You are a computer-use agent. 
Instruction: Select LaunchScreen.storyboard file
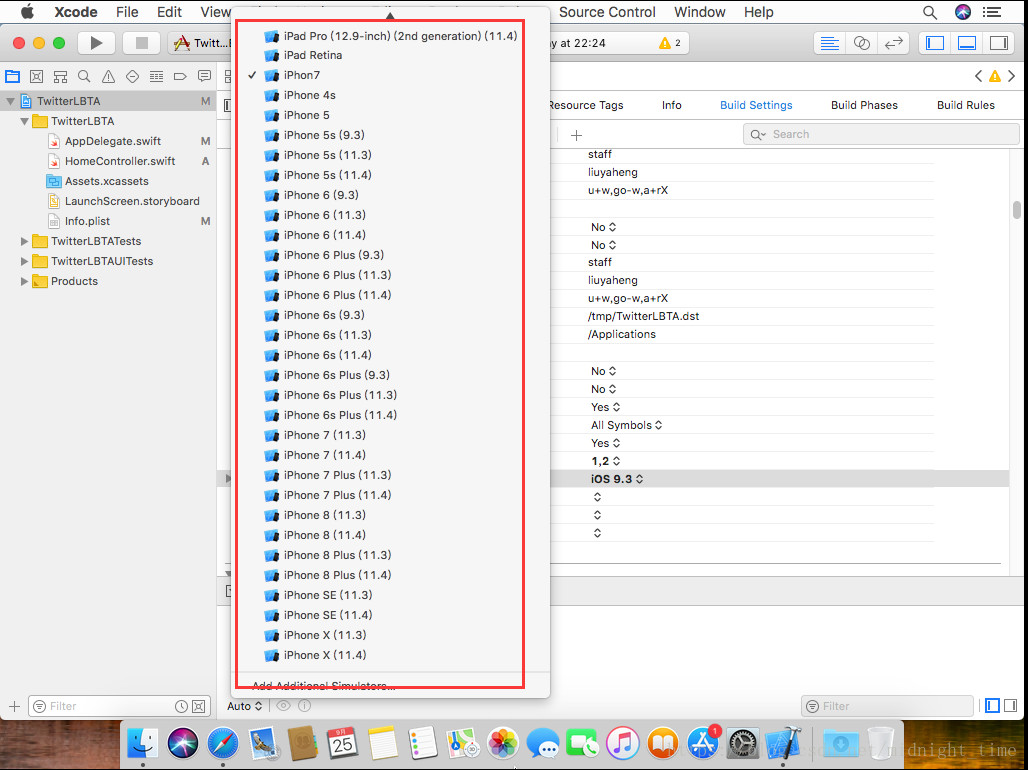coord(132,201)
